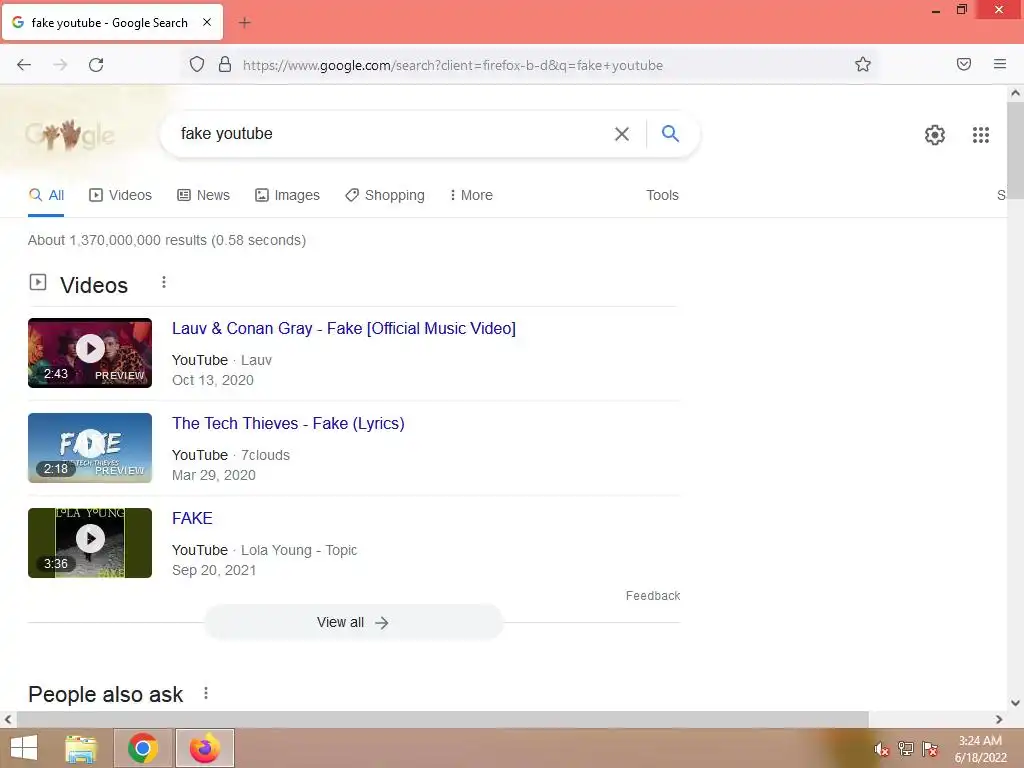Close the 'fake youtube - Google Search' tab
Screen dimensions: 1024x768
point(206,22)
